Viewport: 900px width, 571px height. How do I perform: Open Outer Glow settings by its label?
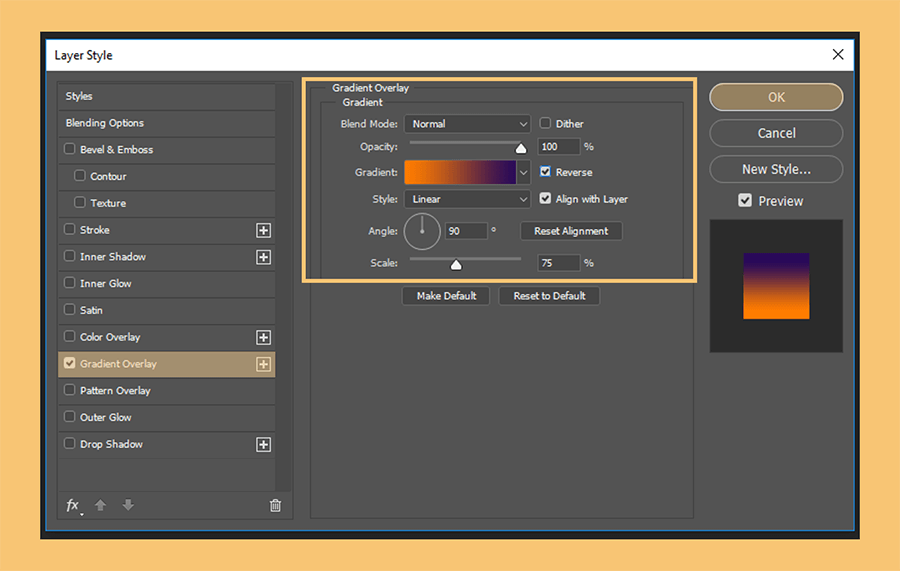click(x=106, y=417)
